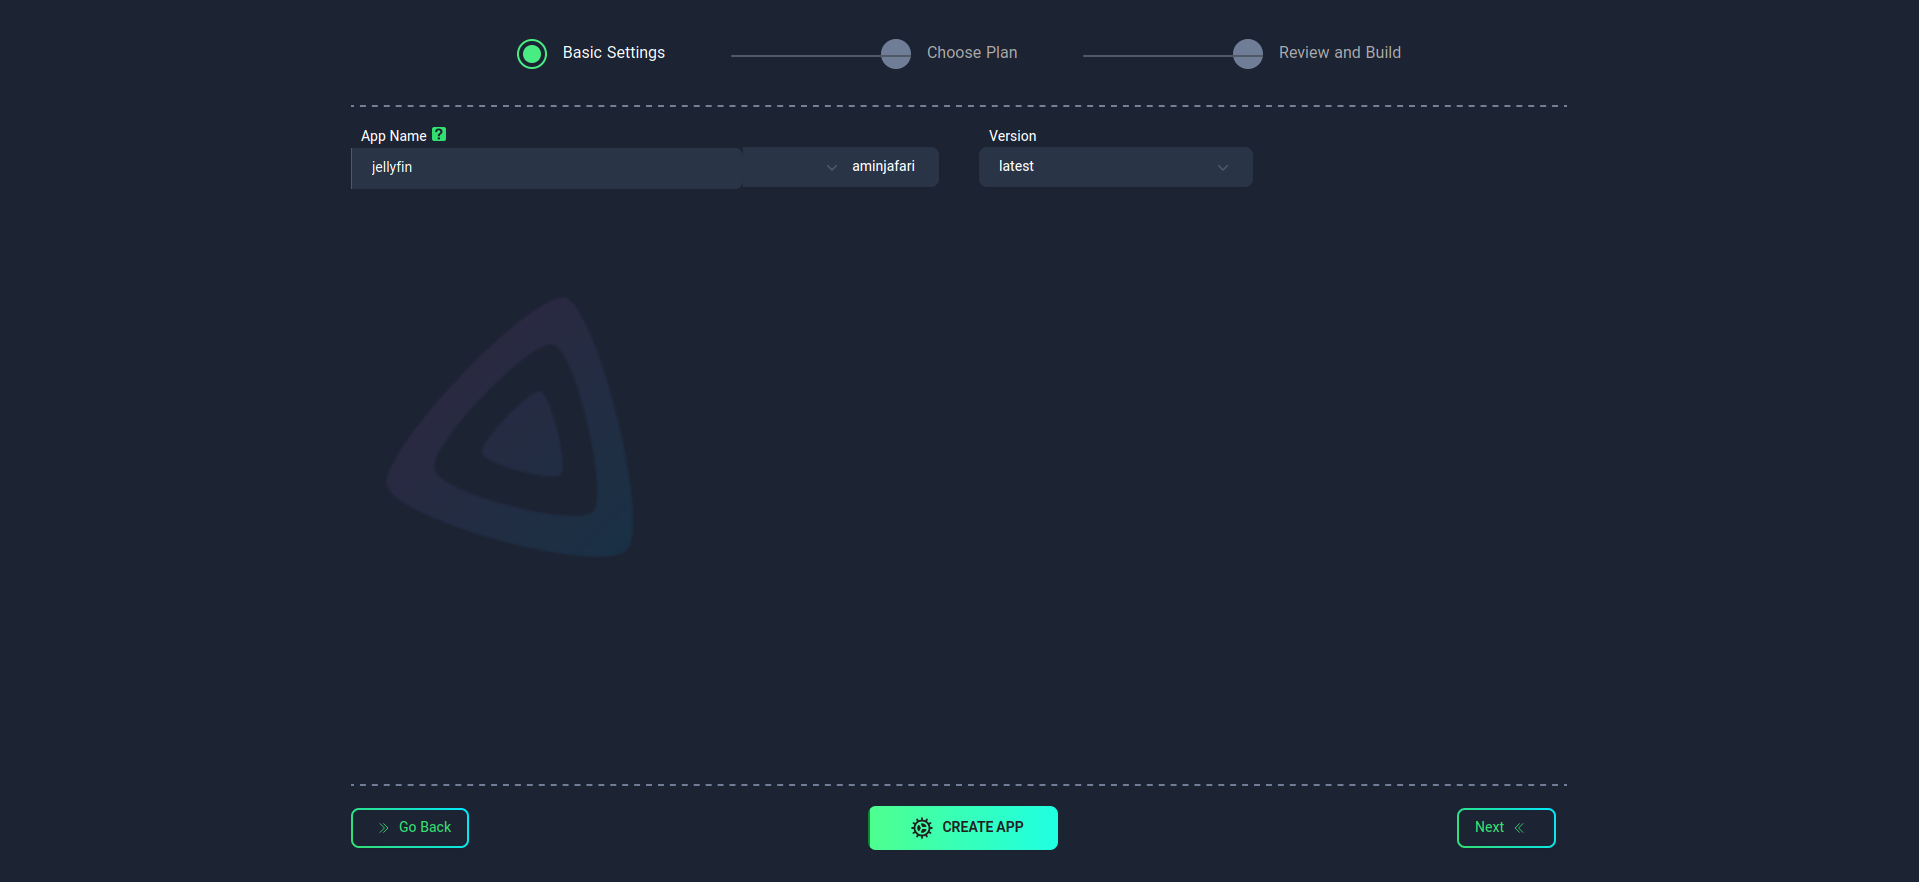Select the Basic Settings step indicator
The image size is (1919, 882).
pyautogui.click(x=532, y=54)
